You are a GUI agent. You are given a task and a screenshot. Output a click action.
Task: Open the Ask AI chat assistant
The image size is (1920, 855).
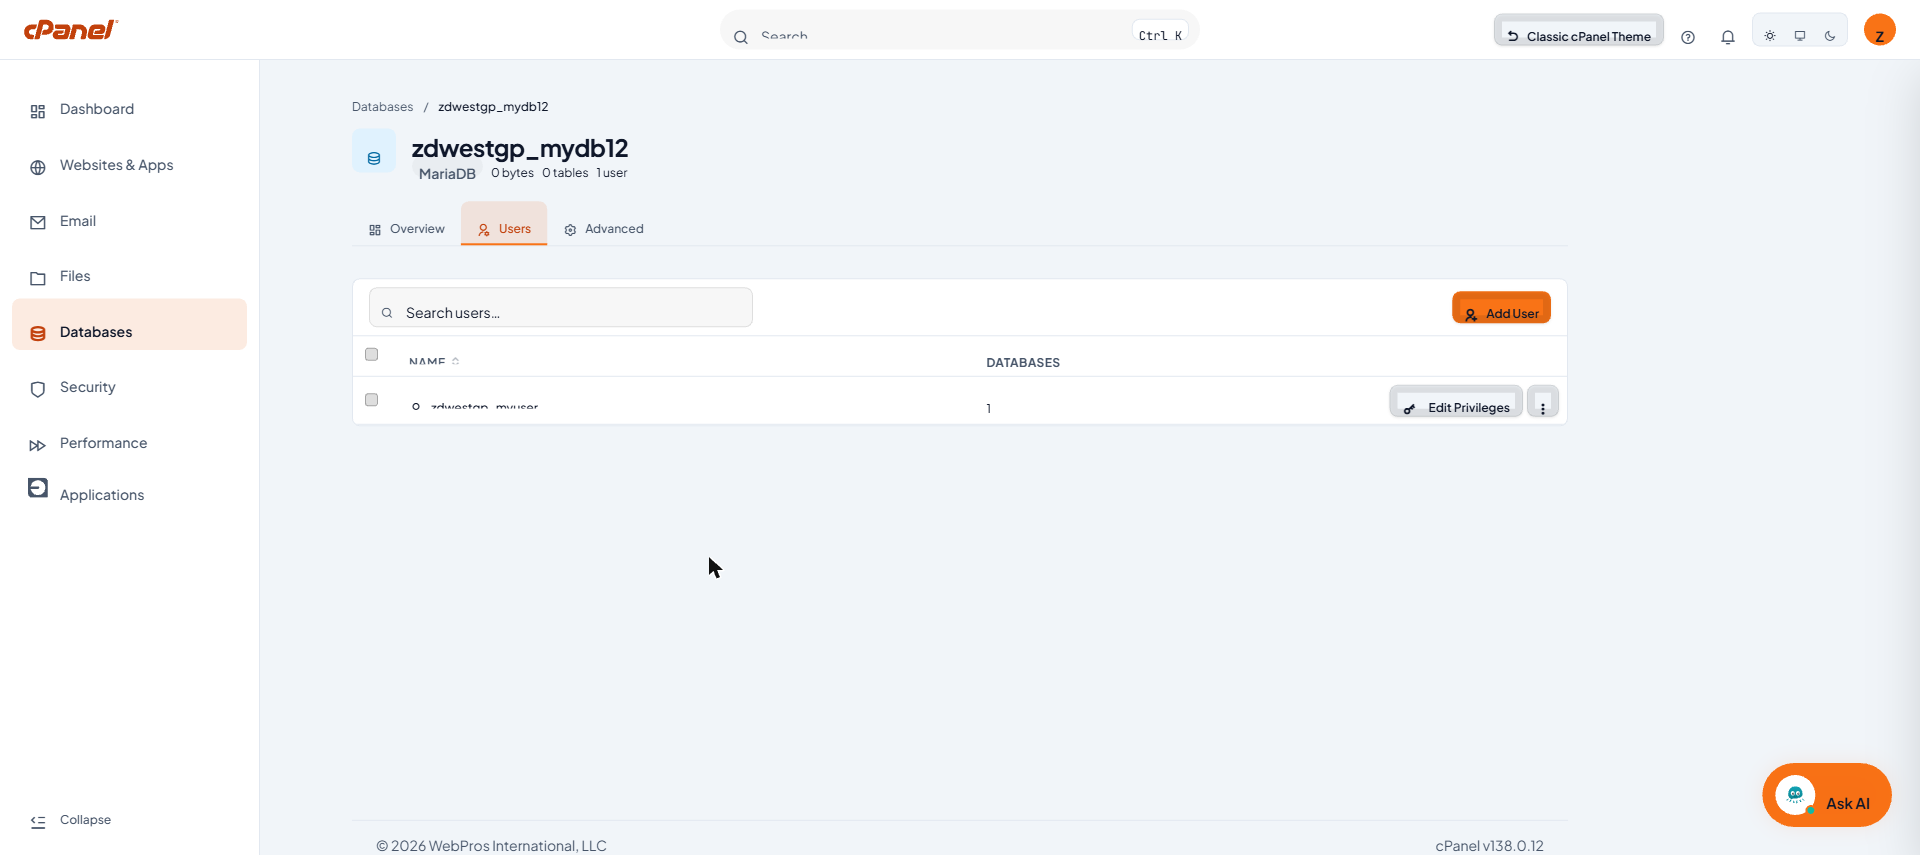click(x=1827, y=795)
